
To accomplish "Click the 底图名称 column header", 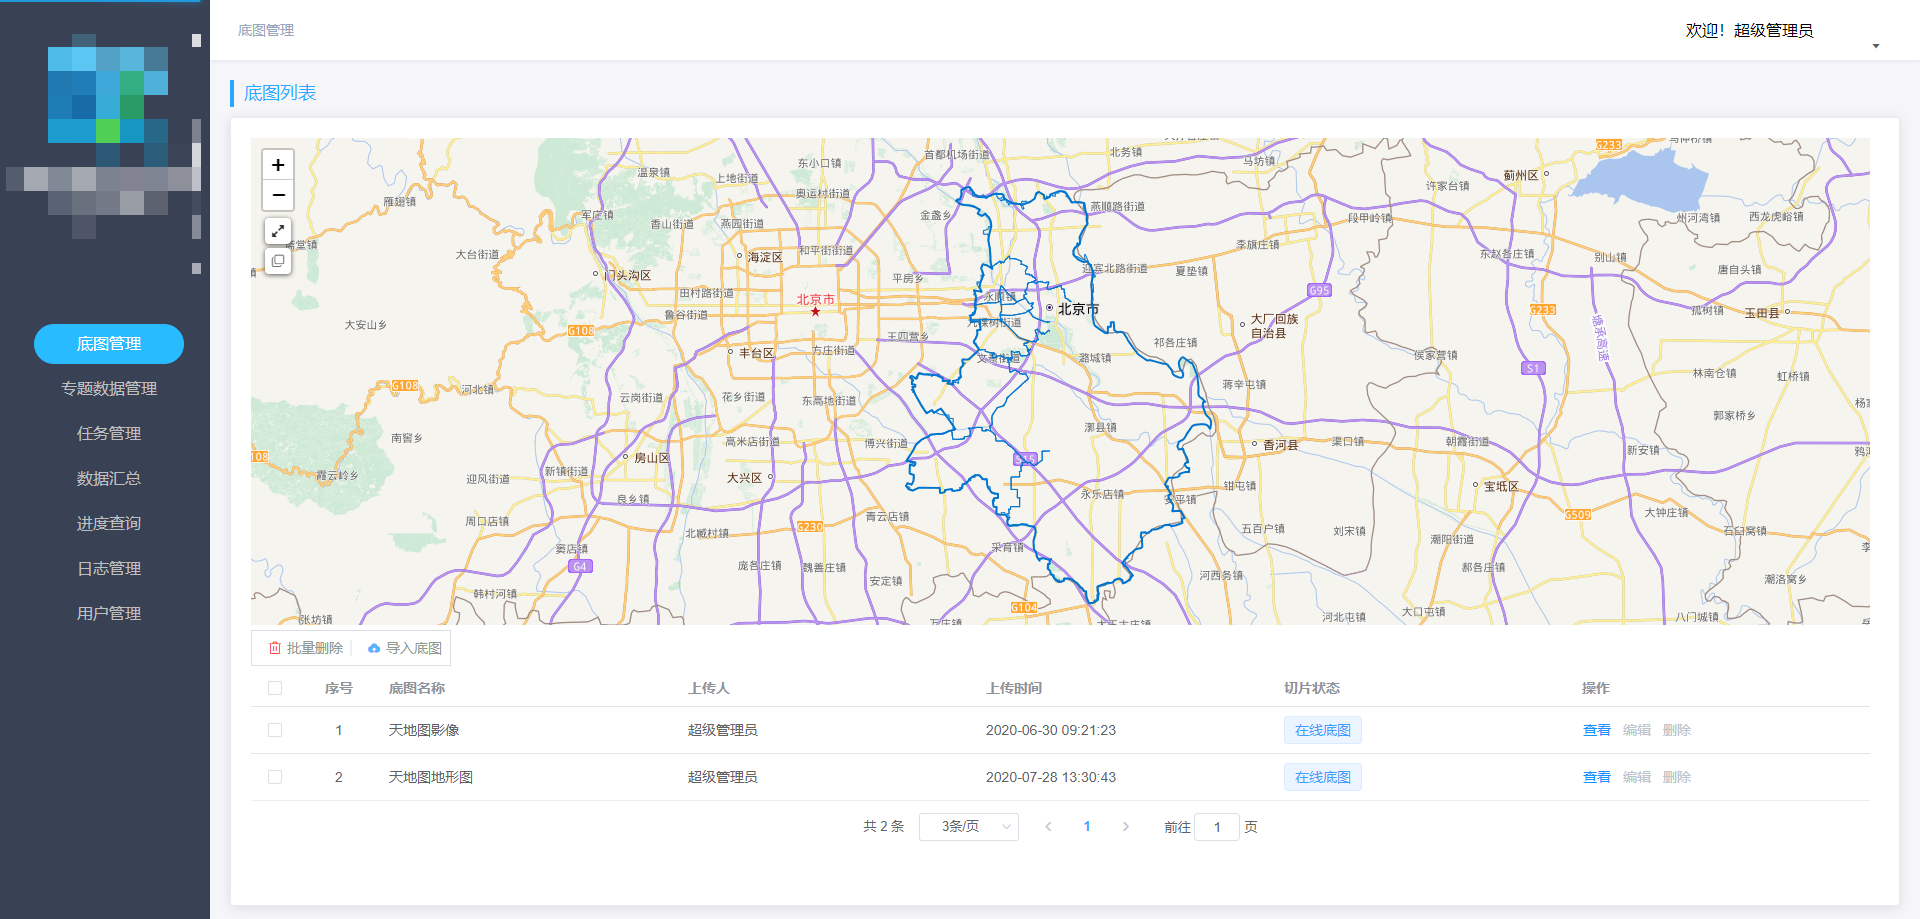I will (x=417, y=688).
